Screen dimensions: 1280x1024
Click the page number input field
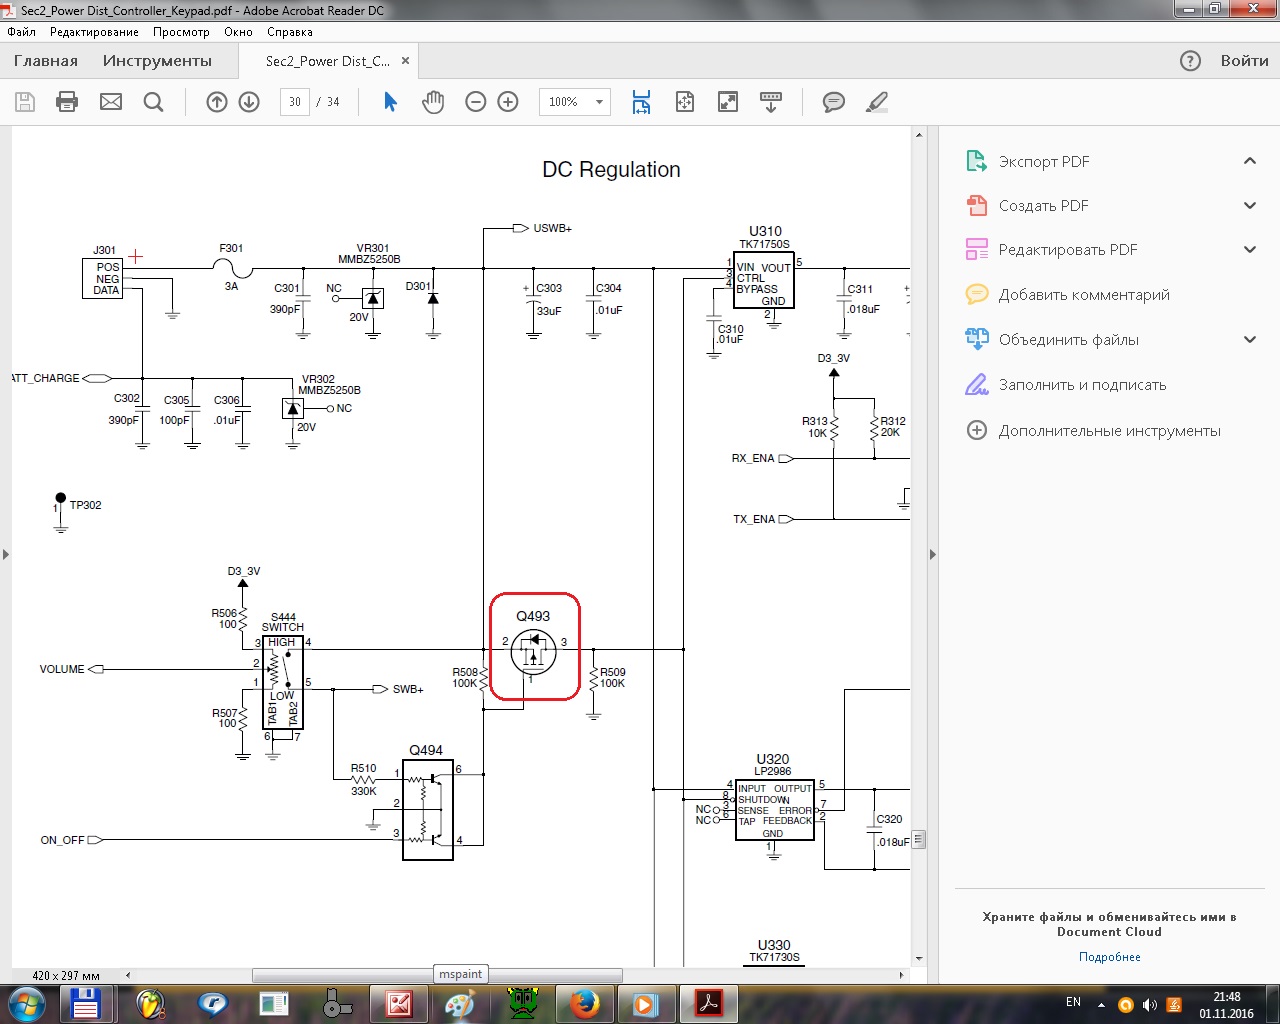coord(295,102)
